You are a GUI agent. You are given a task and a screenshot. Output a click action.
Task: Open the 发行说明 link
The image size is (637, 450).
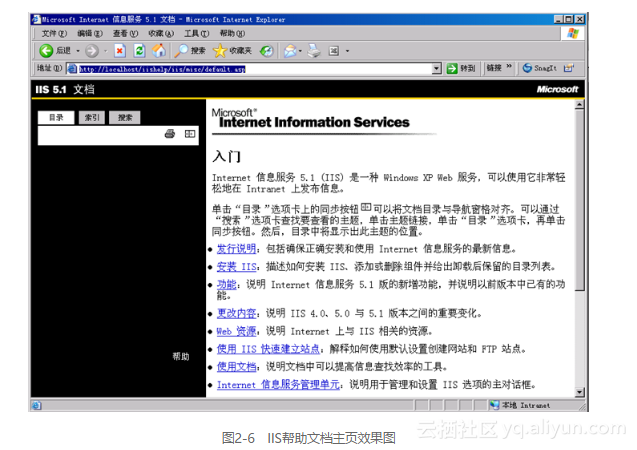pyautogui.click(x=236, y=249)
